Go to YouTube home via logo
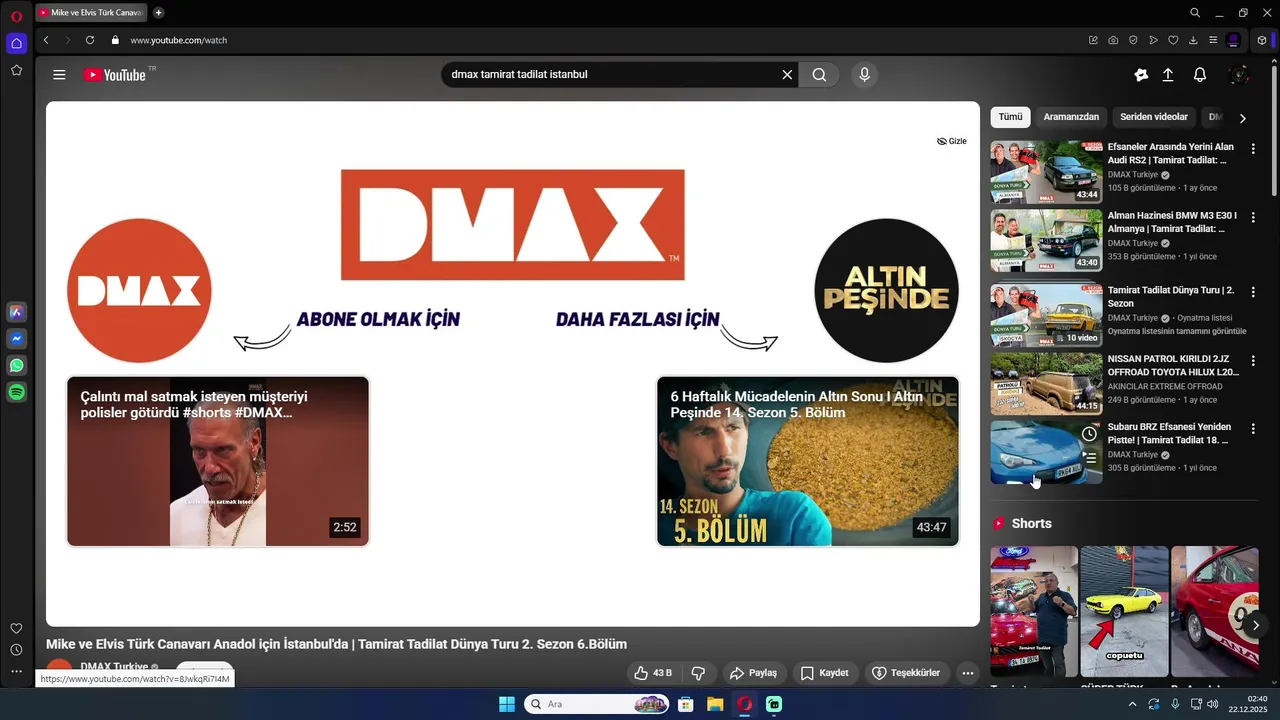This screenshot has height=720, width=1280. (x=115, y=75)
